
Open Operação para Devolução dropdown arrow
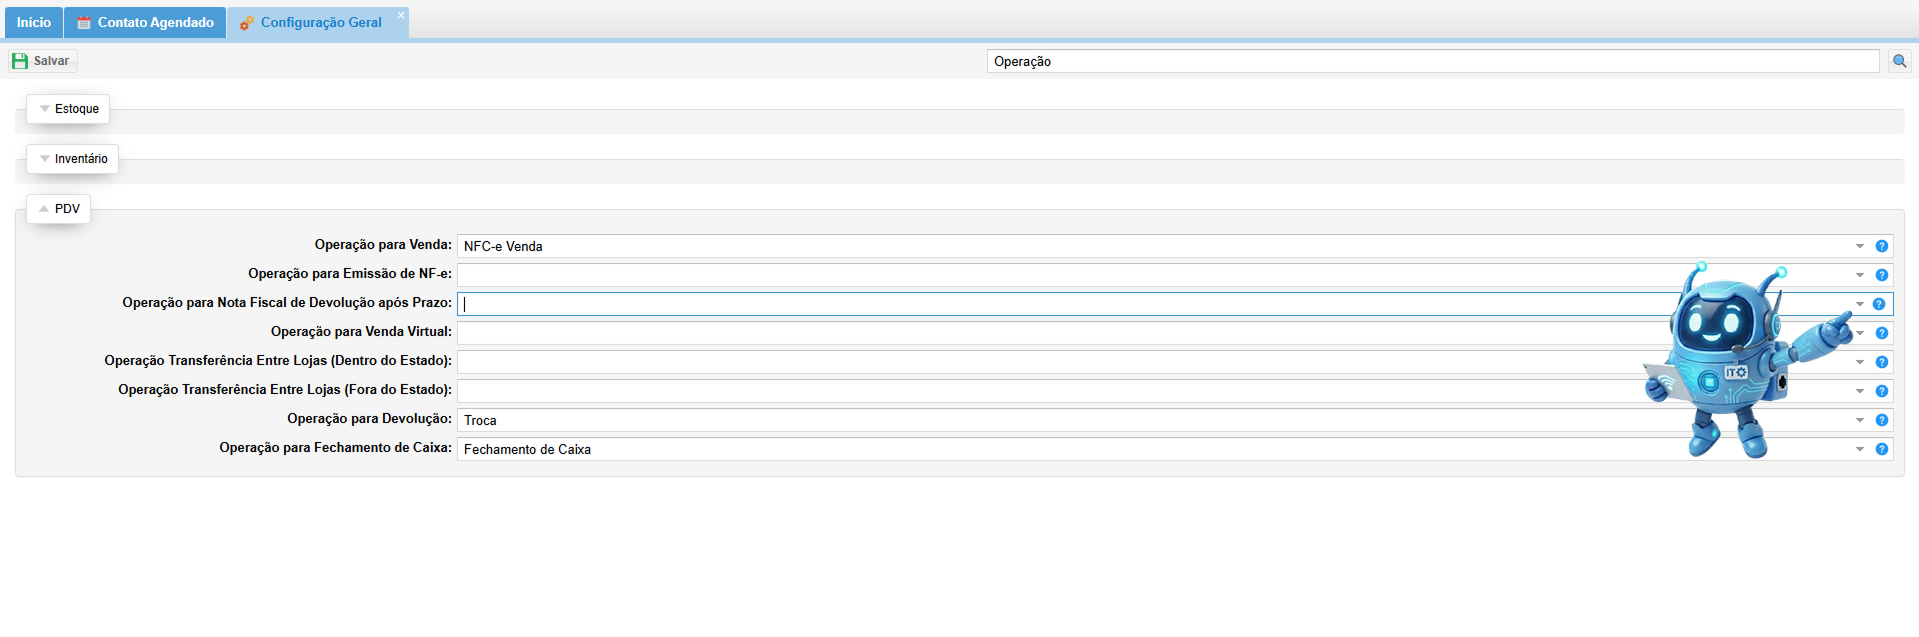[1859, 420]
